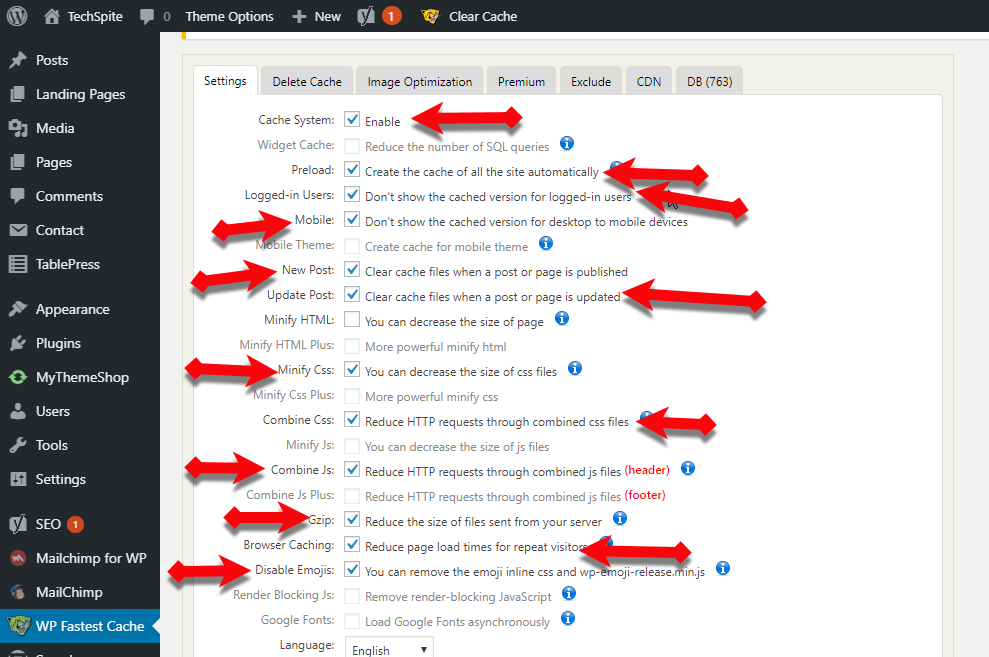This screenshot has width=989, height=657.
Task: Open the Language dropdown
Action: pos(390,649)
